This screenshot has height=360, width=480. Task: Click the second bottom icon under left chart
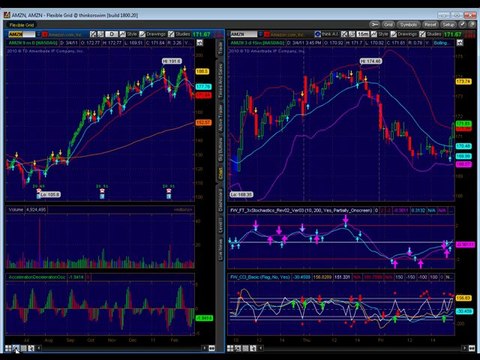[16, 348]
